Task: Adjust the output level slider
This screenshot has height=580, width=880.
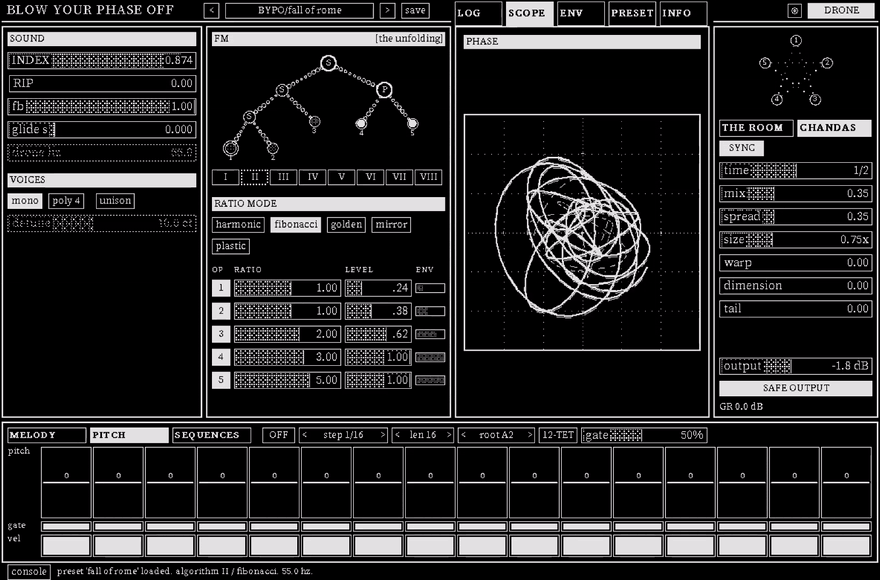Action: (x=796, y=366)
